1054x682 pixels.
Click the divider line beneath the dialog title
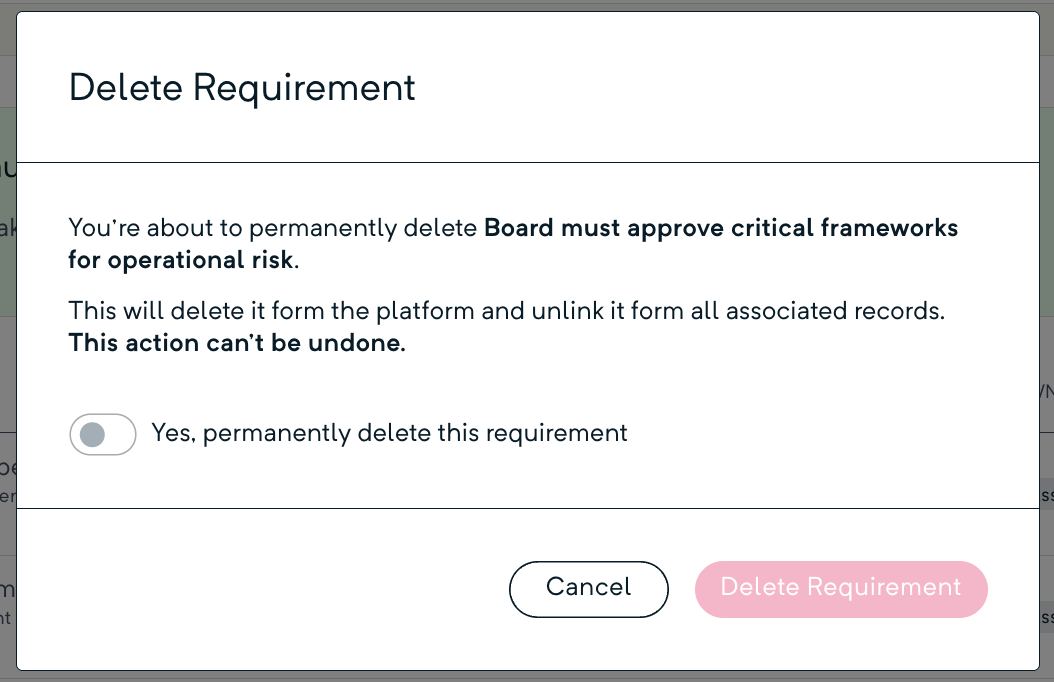[x=527, y=162]
